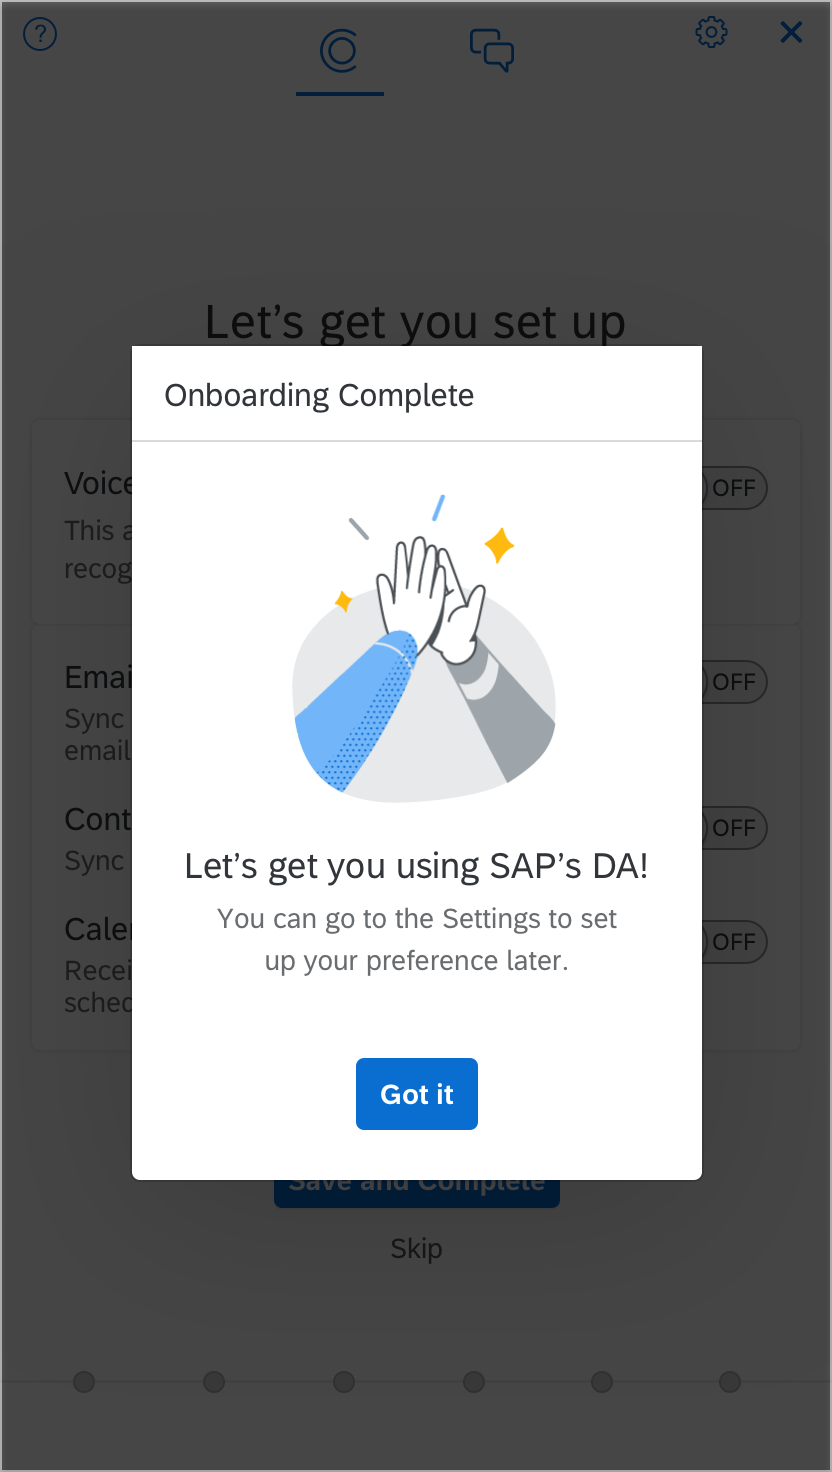Open the help question mark icon

40,34
